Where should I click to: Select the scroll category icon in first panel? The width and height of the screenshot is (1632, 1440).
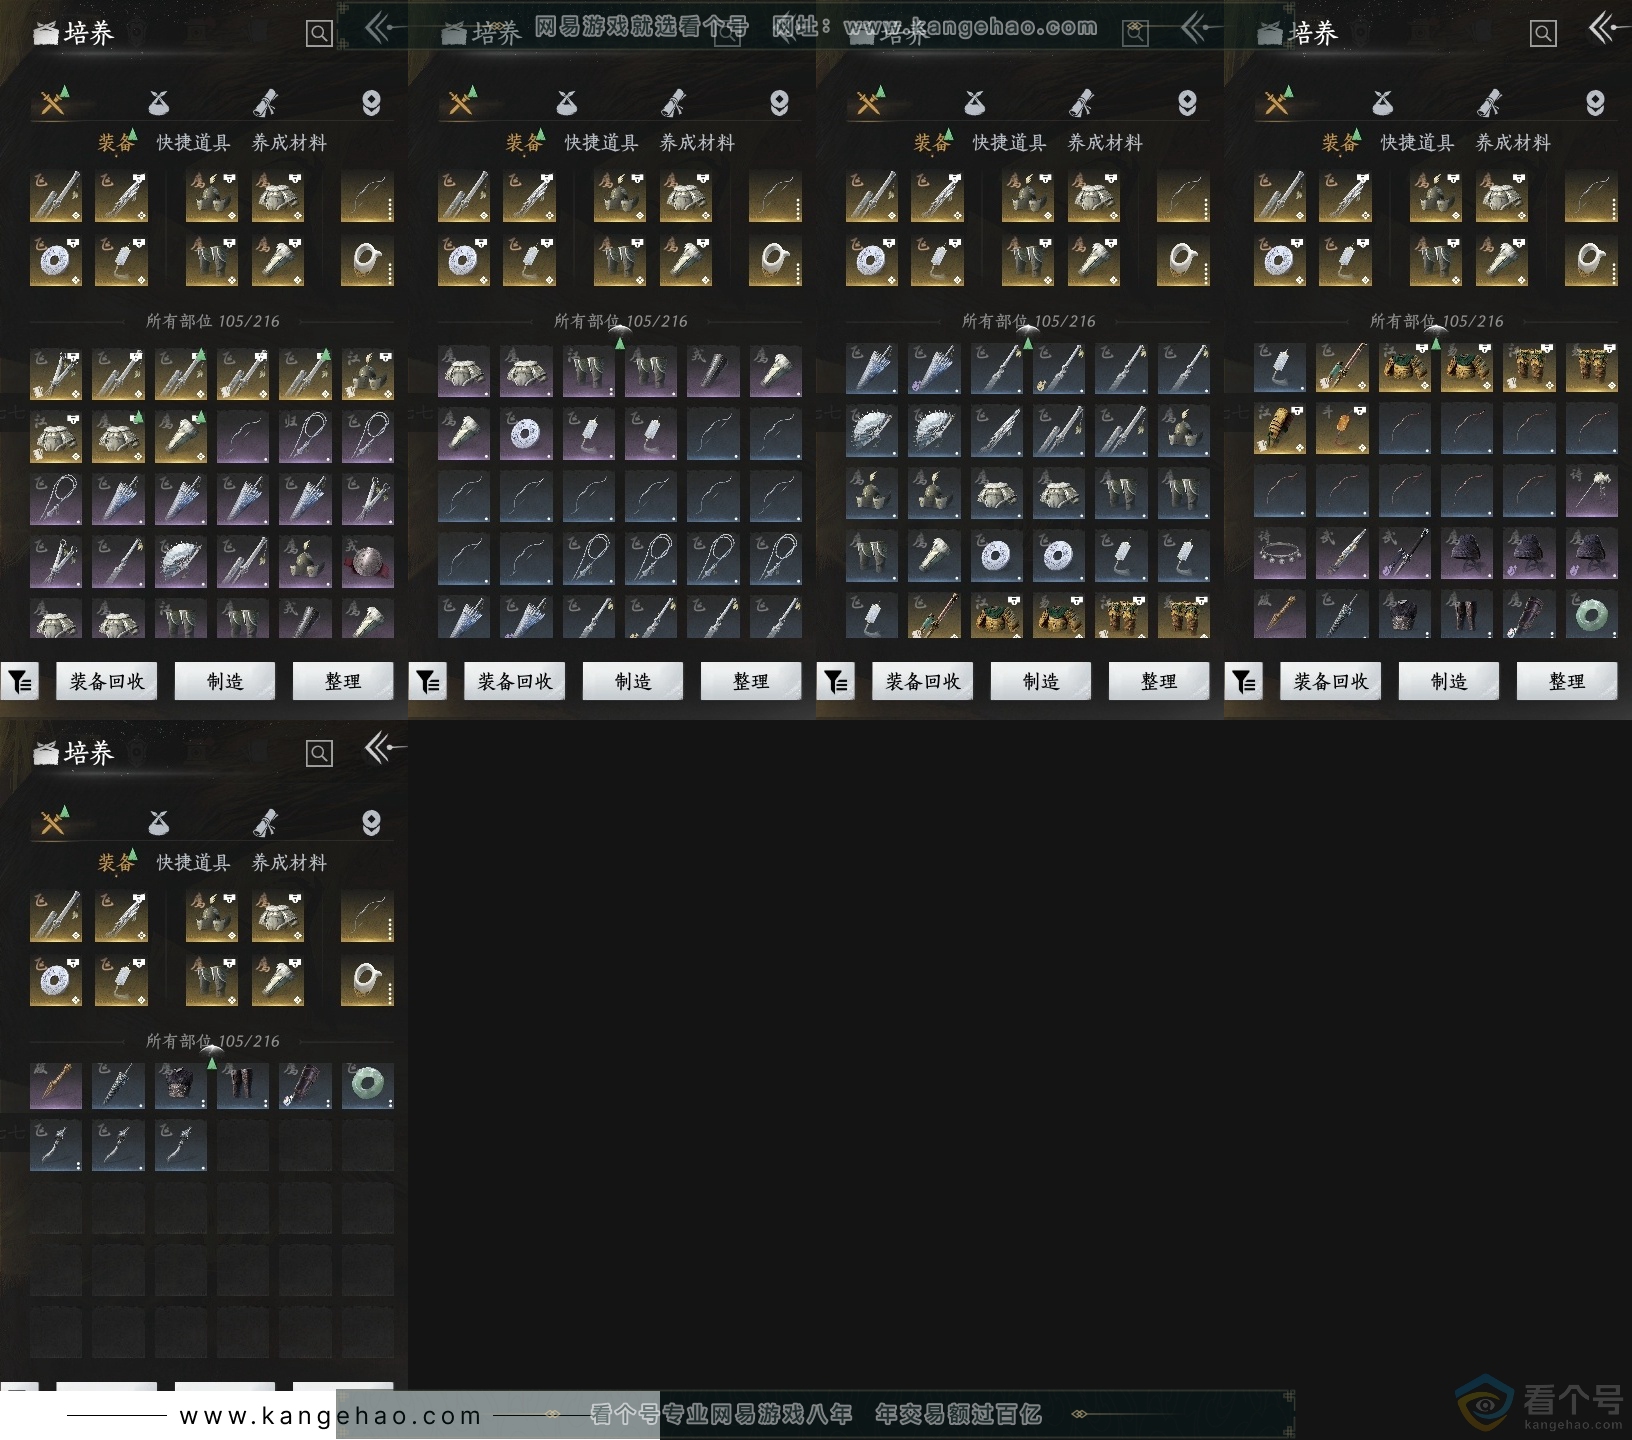click(x=265, y=102)
